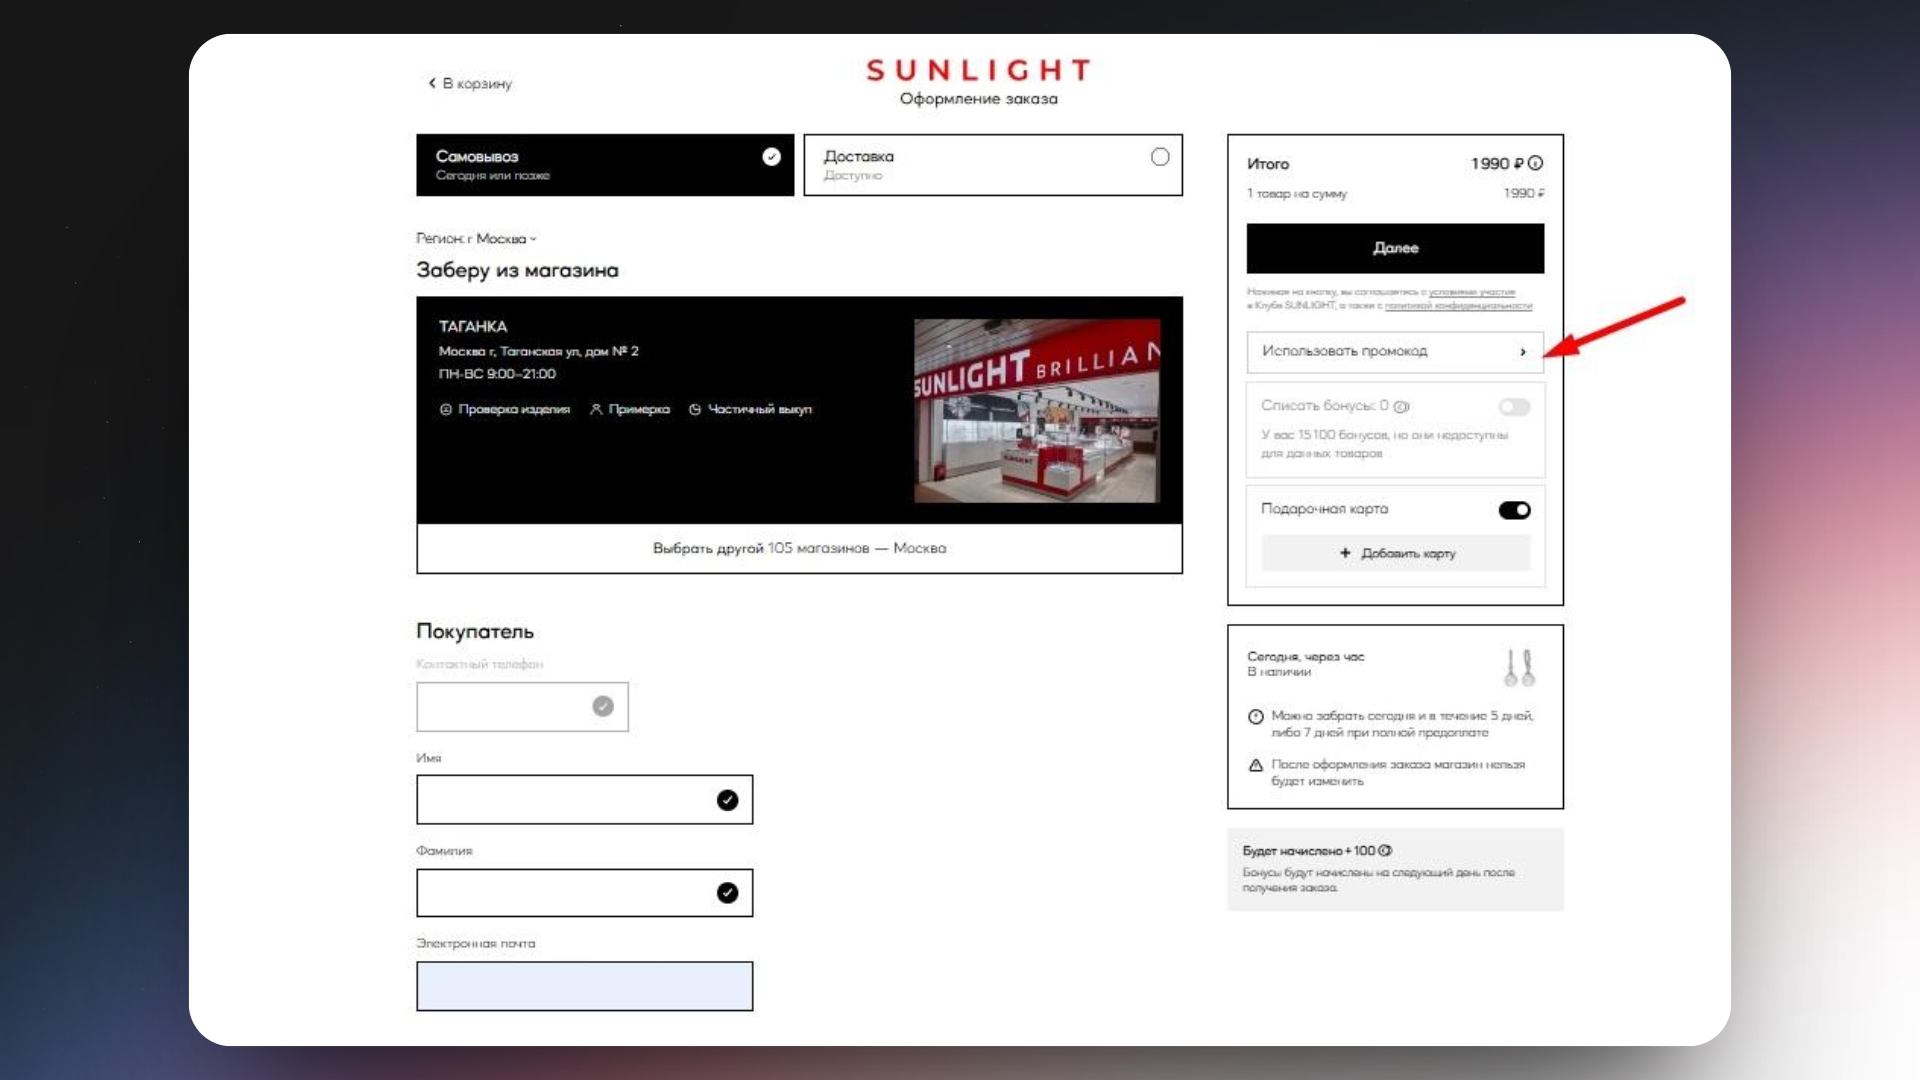Open the политикой конфиденциальности link
This screenshot has width=1920, height=1080.
(1458, 305)
